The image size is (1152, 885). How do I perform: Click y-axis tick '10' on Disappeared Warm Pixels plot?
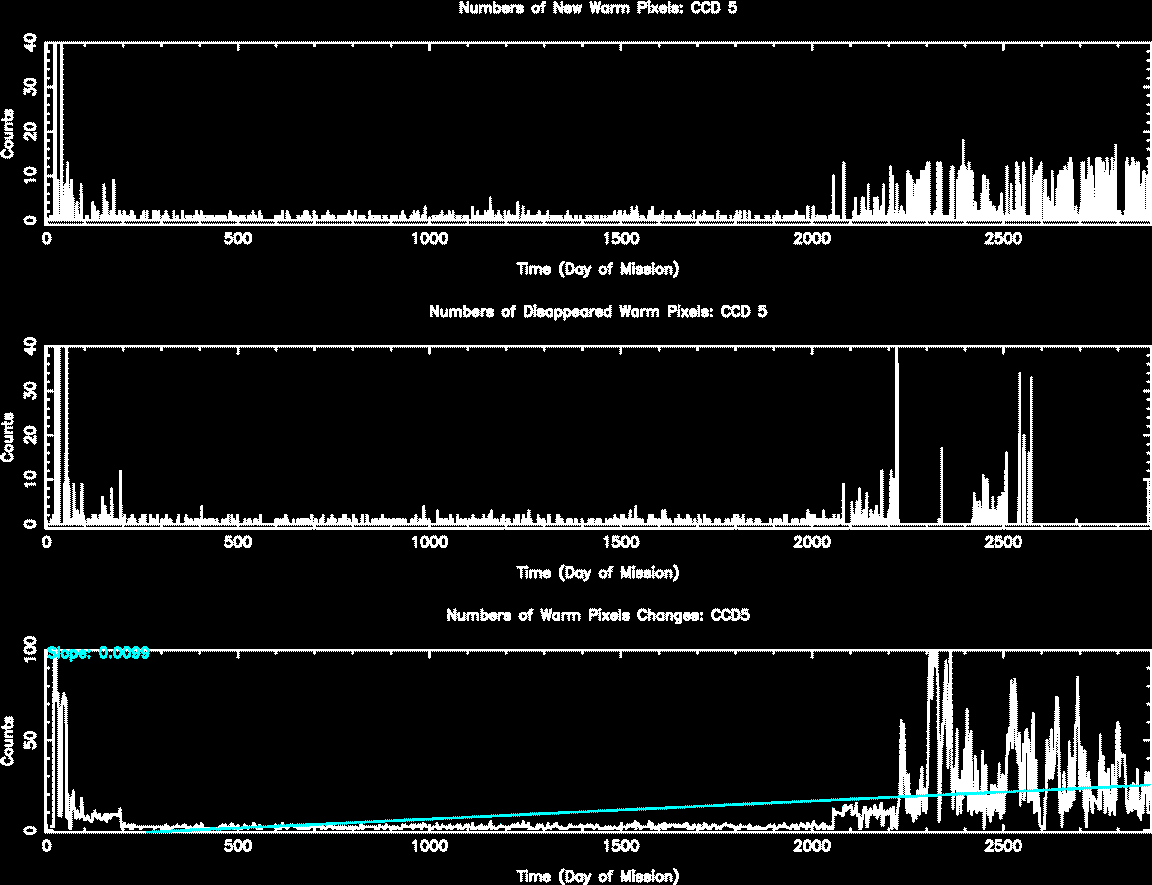coord(30,479)
